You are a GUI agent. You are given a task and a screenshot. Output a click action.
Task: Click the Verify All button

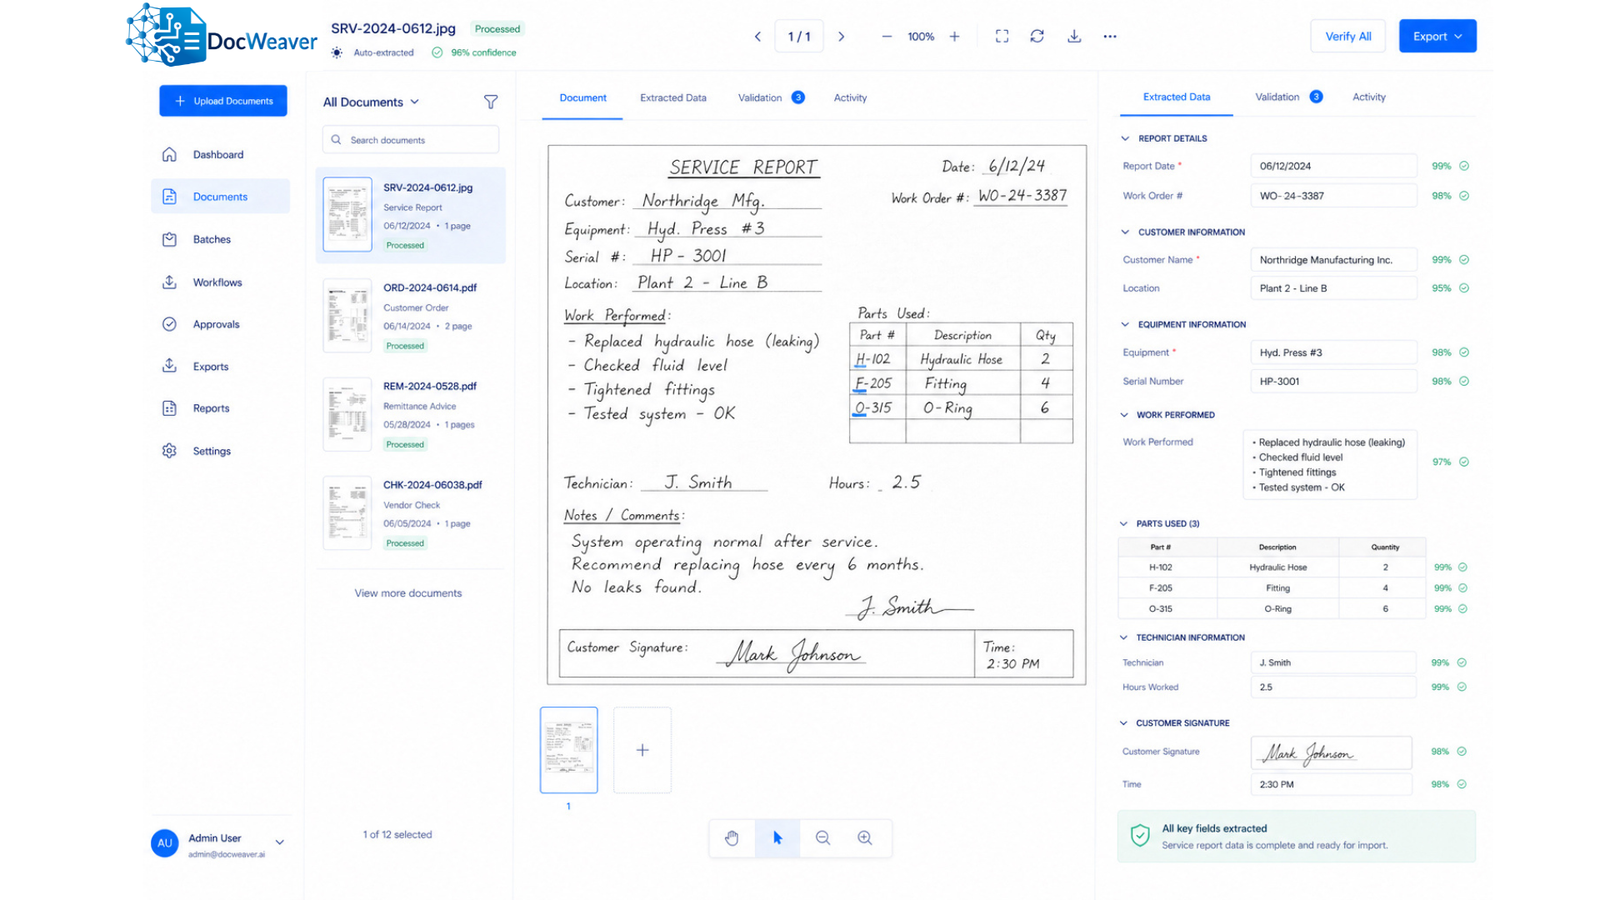coord(1348,36)
